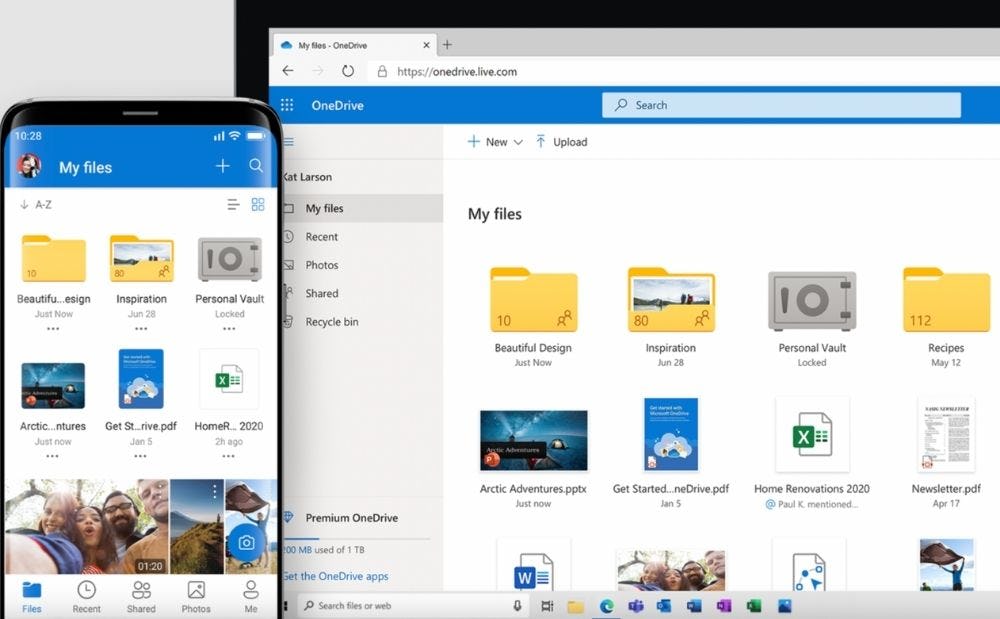Toggle the A-Z sort direction arrow
The width and height of the screenshot is (1000, 619).
24,204
